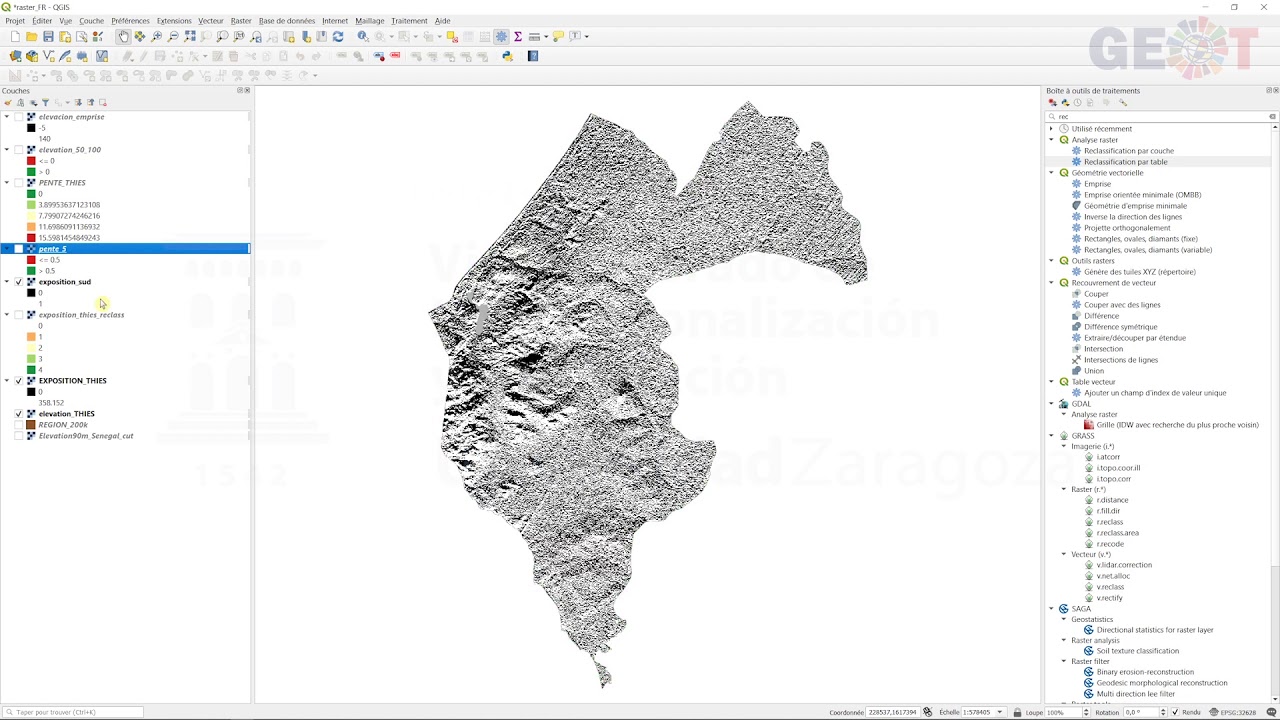Viewport: 1280px width, 720px height.
Task: Open layer styling panel in Couches
Action: 8,102
